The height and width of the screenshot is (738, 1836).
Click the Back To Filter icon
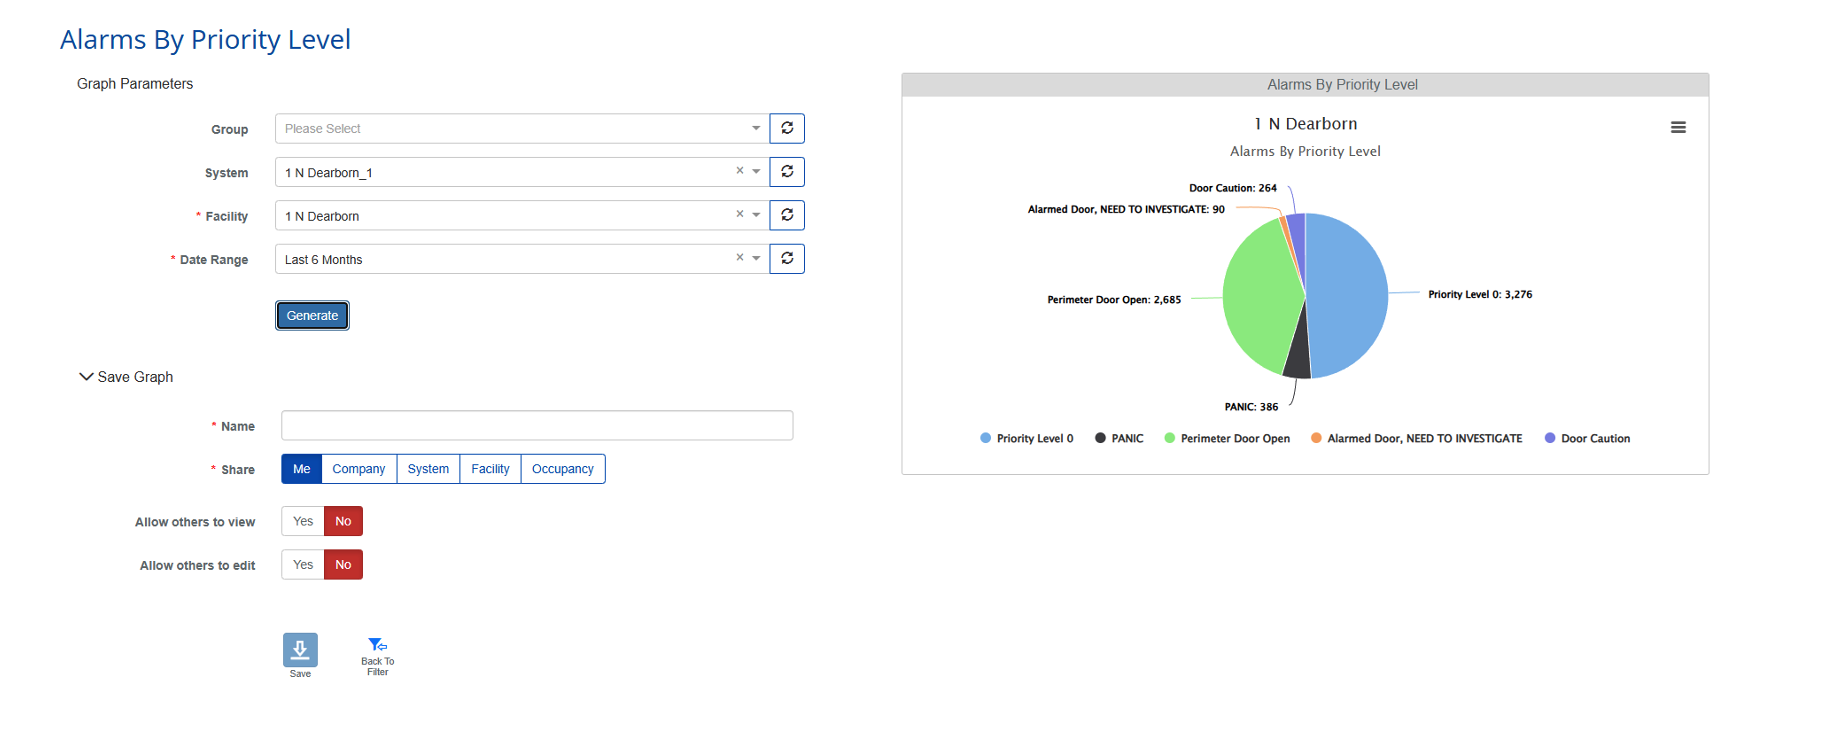coord(377,647)
